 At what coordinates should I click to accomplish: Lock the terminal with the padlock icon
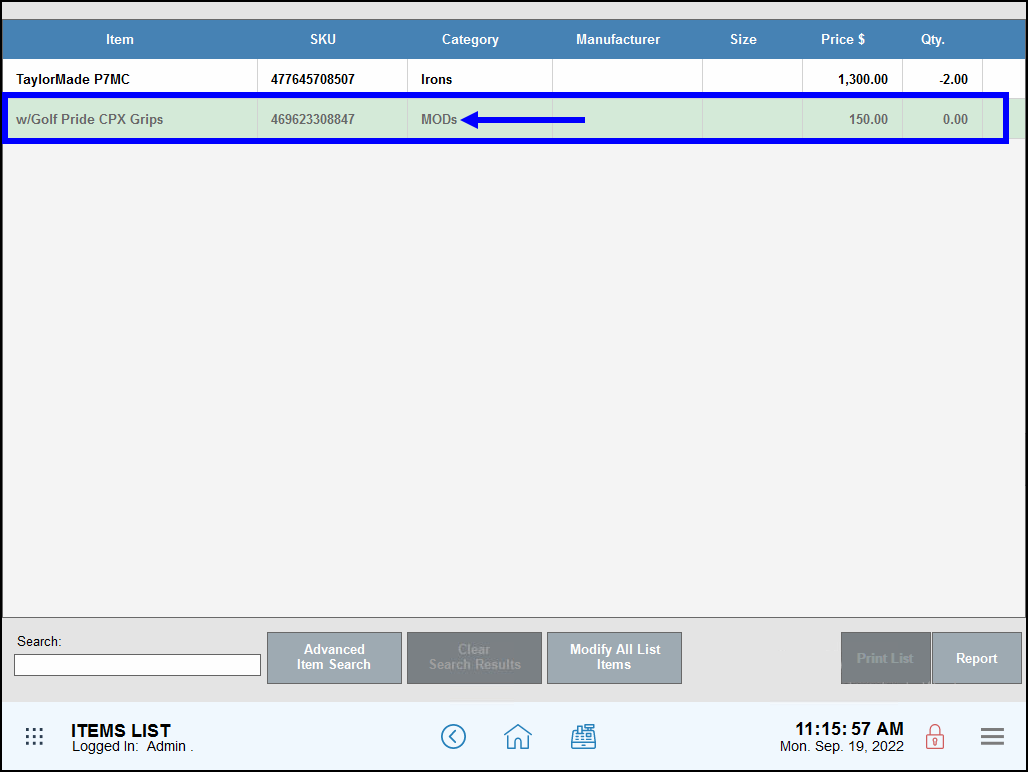click(935, 737)
